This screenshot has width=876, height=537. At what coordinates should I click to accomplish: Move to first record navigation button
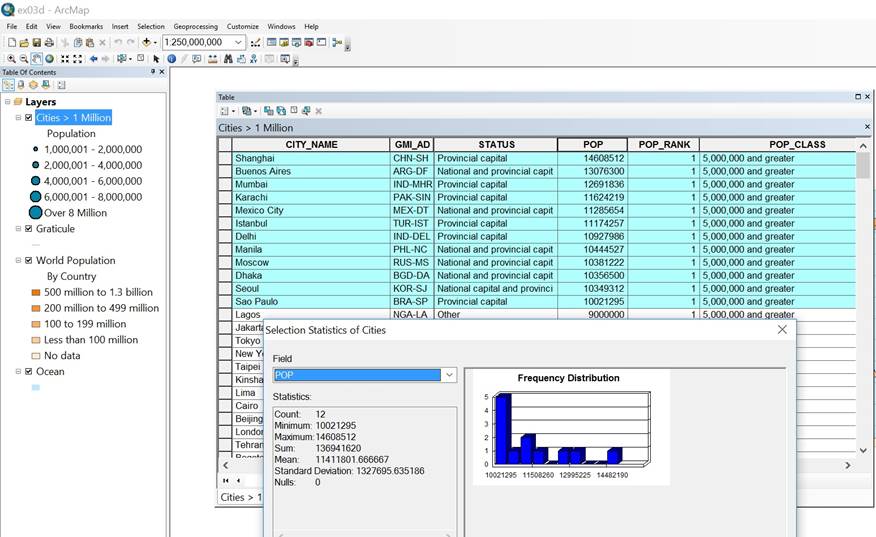pos(226,481)
